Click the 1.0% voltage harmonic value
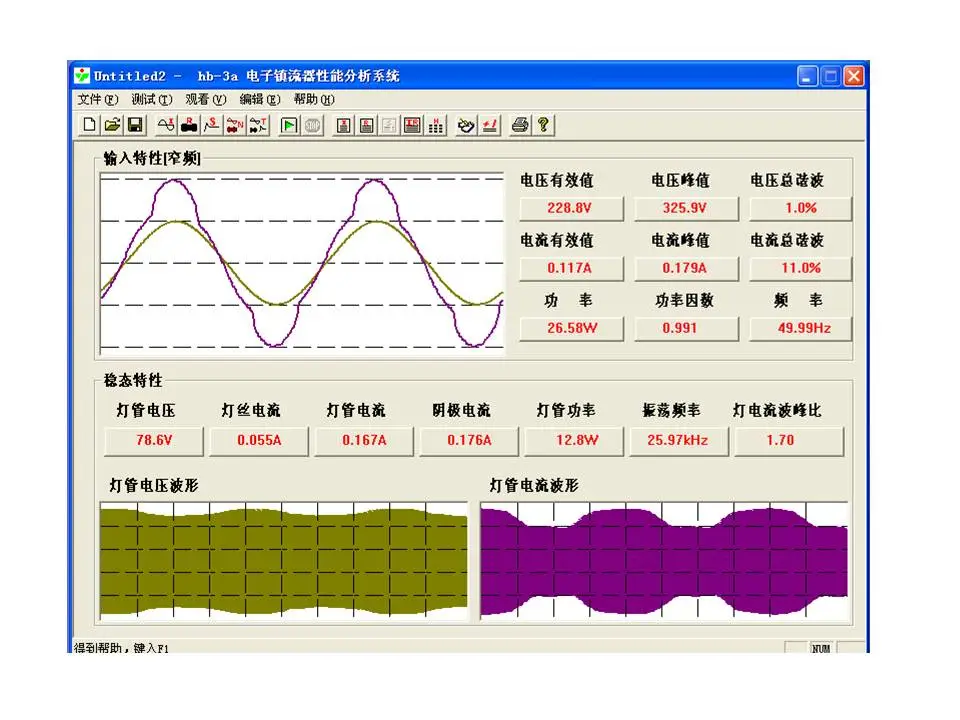Screen dimensions: 960x720 801,208
